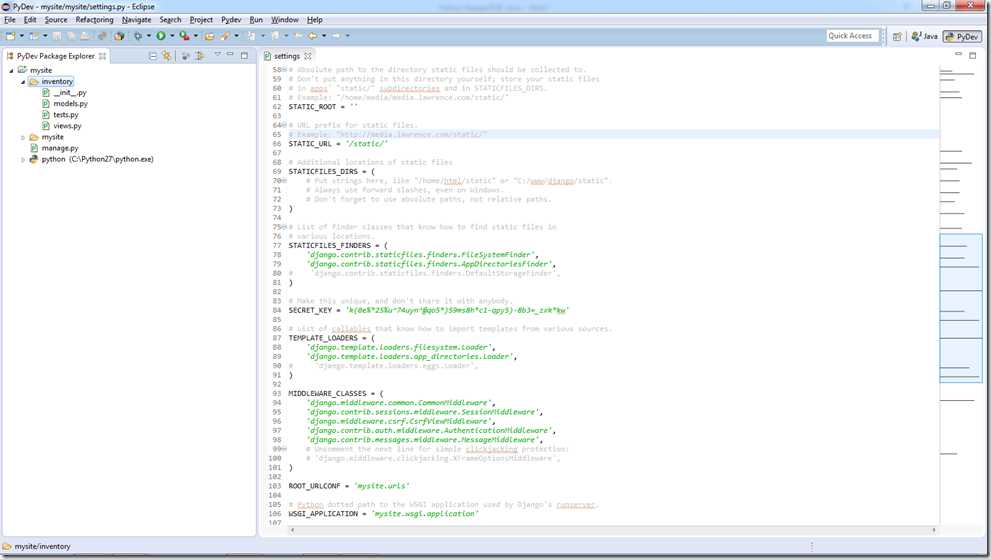Select views.py in the tree

[x=67, y=126]
